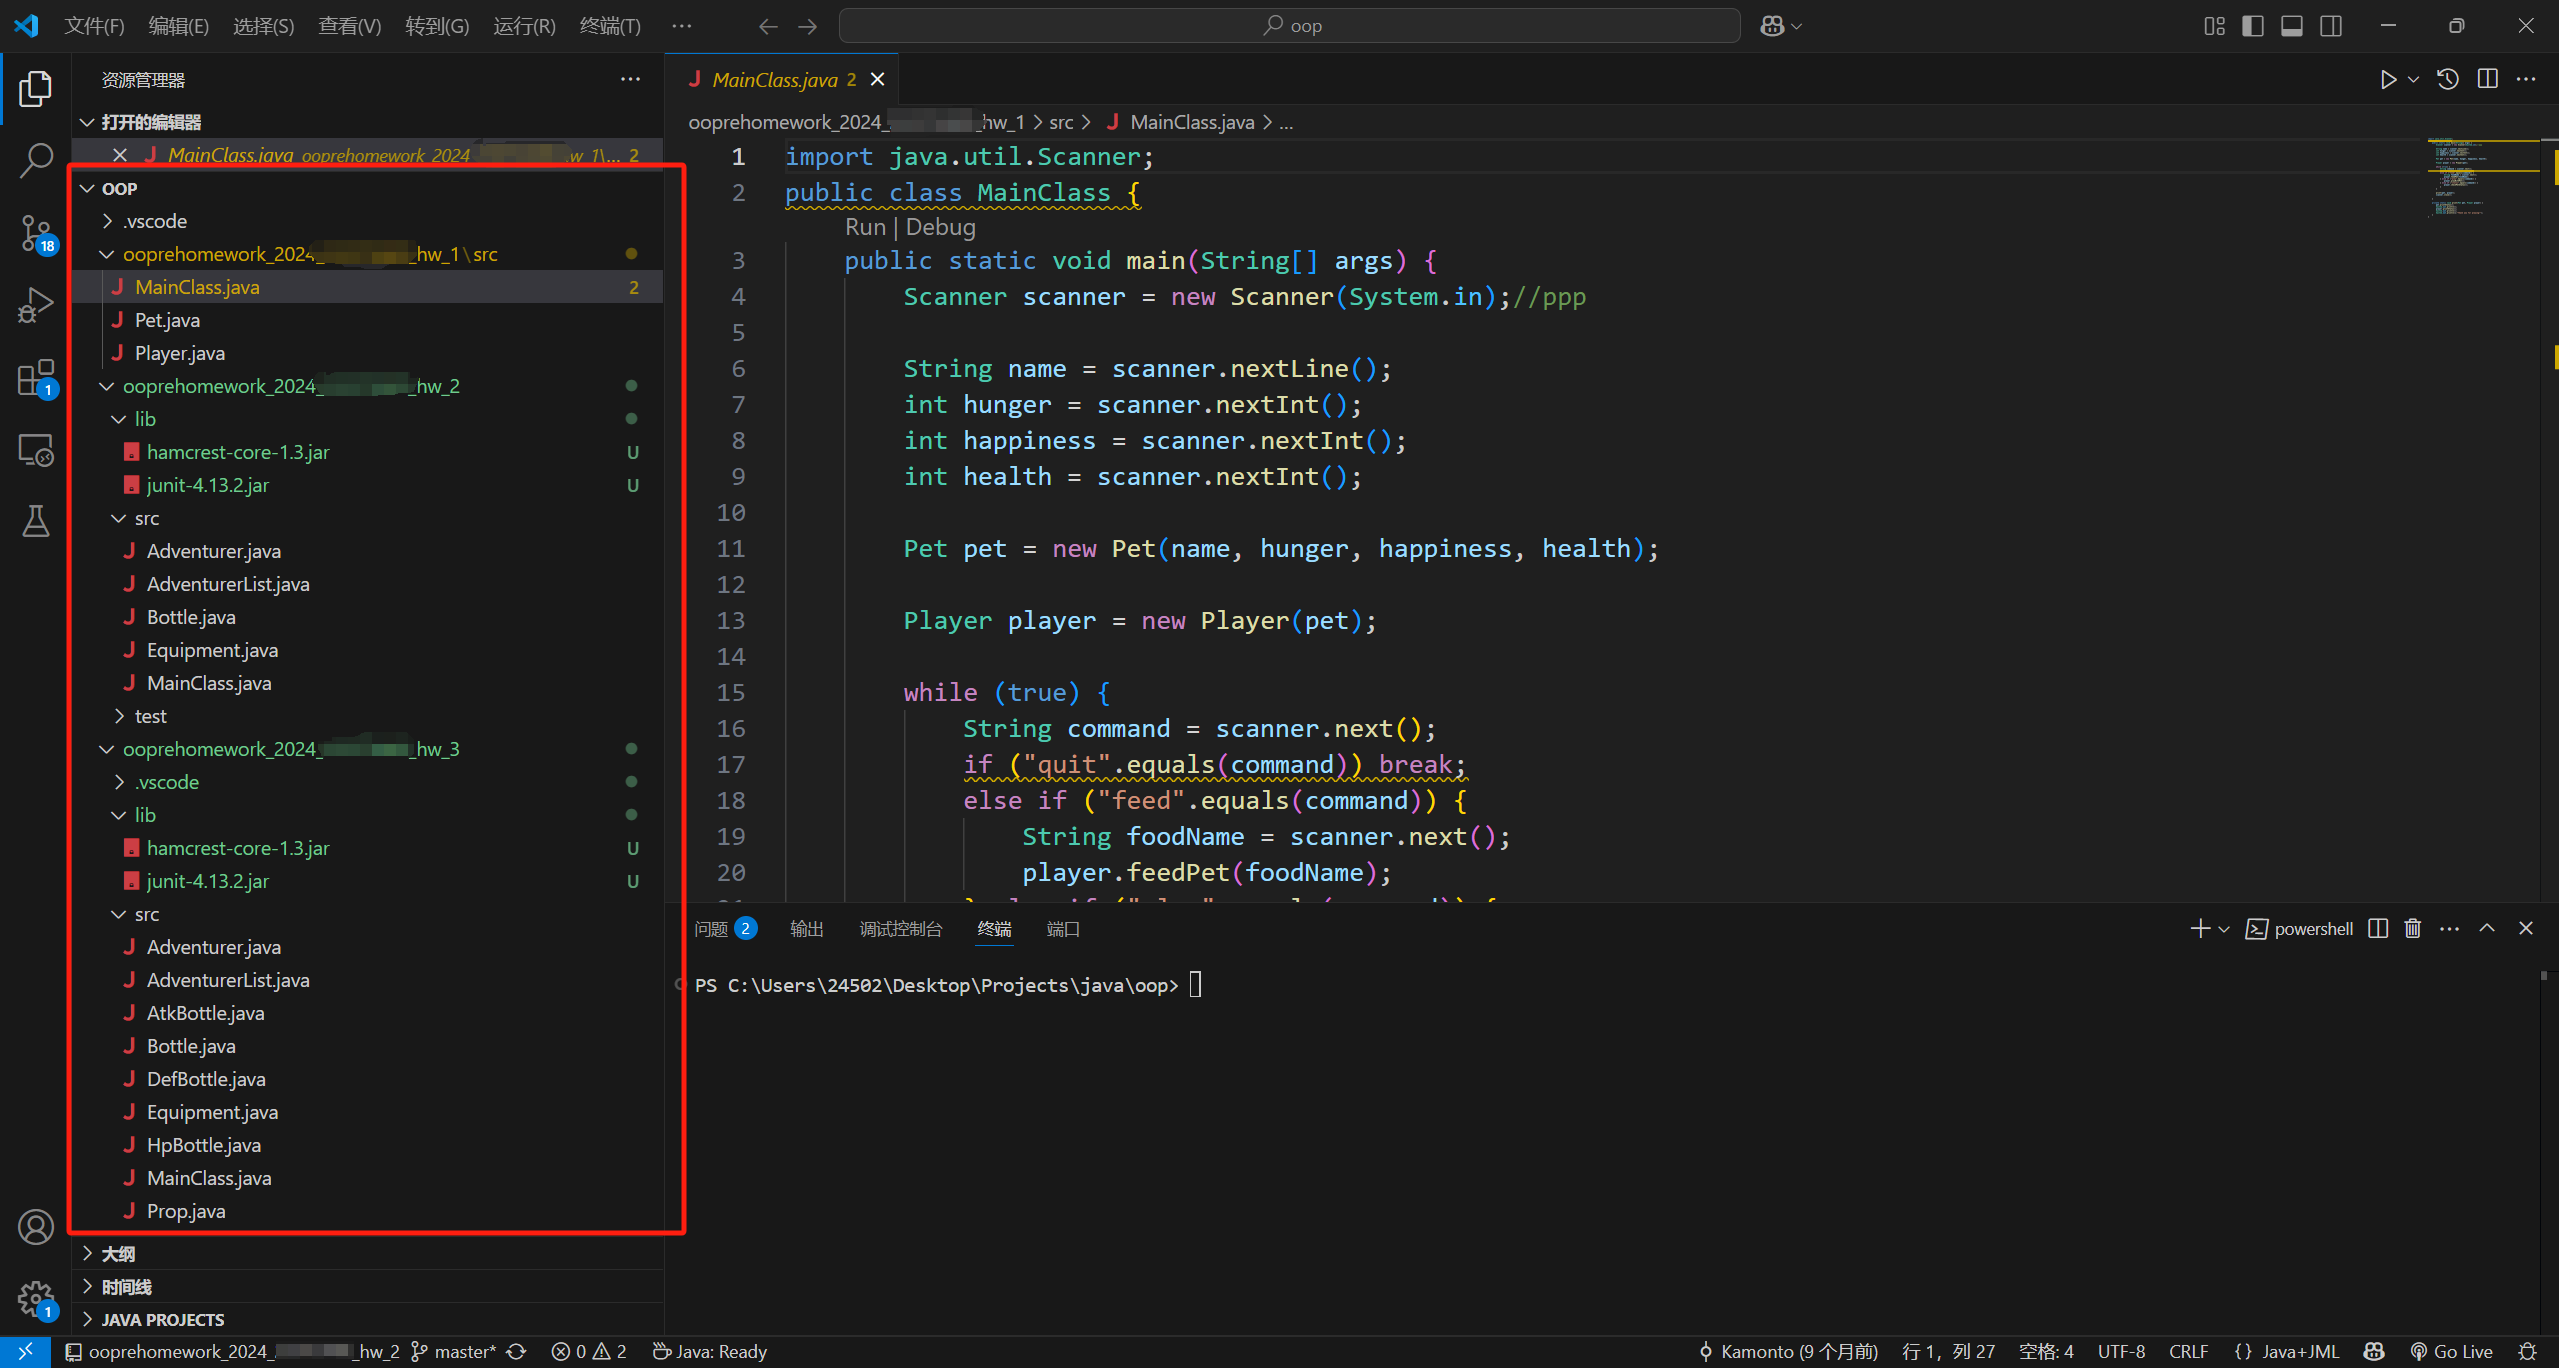
Task: Open the Testing flask view
Action: click(36, 521)
